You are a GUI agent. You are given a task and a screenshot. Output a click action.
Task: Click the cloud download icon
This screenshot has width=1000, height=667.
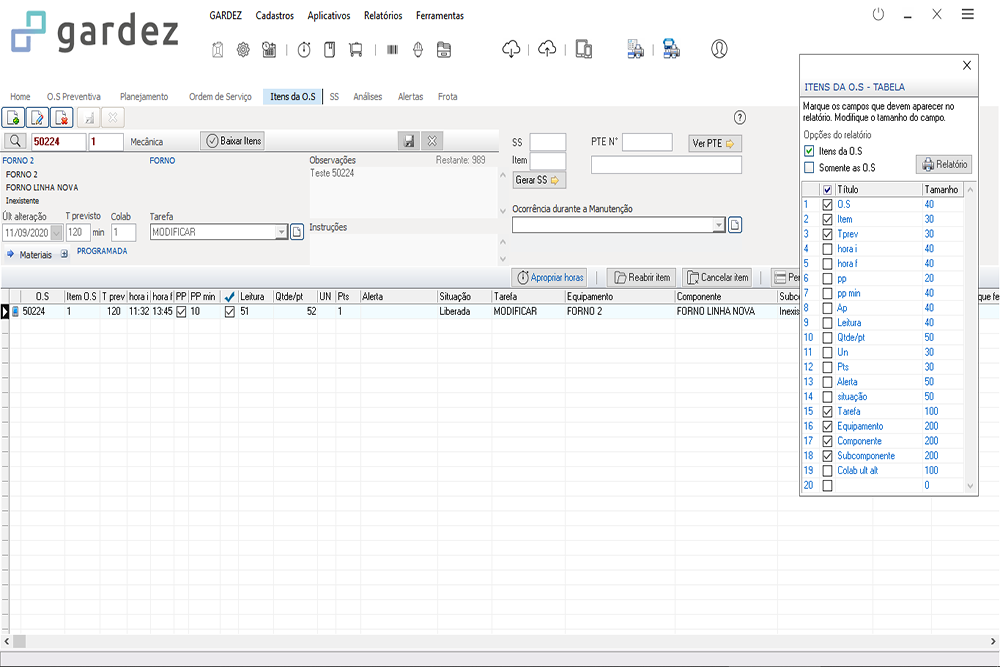point(511,49)
